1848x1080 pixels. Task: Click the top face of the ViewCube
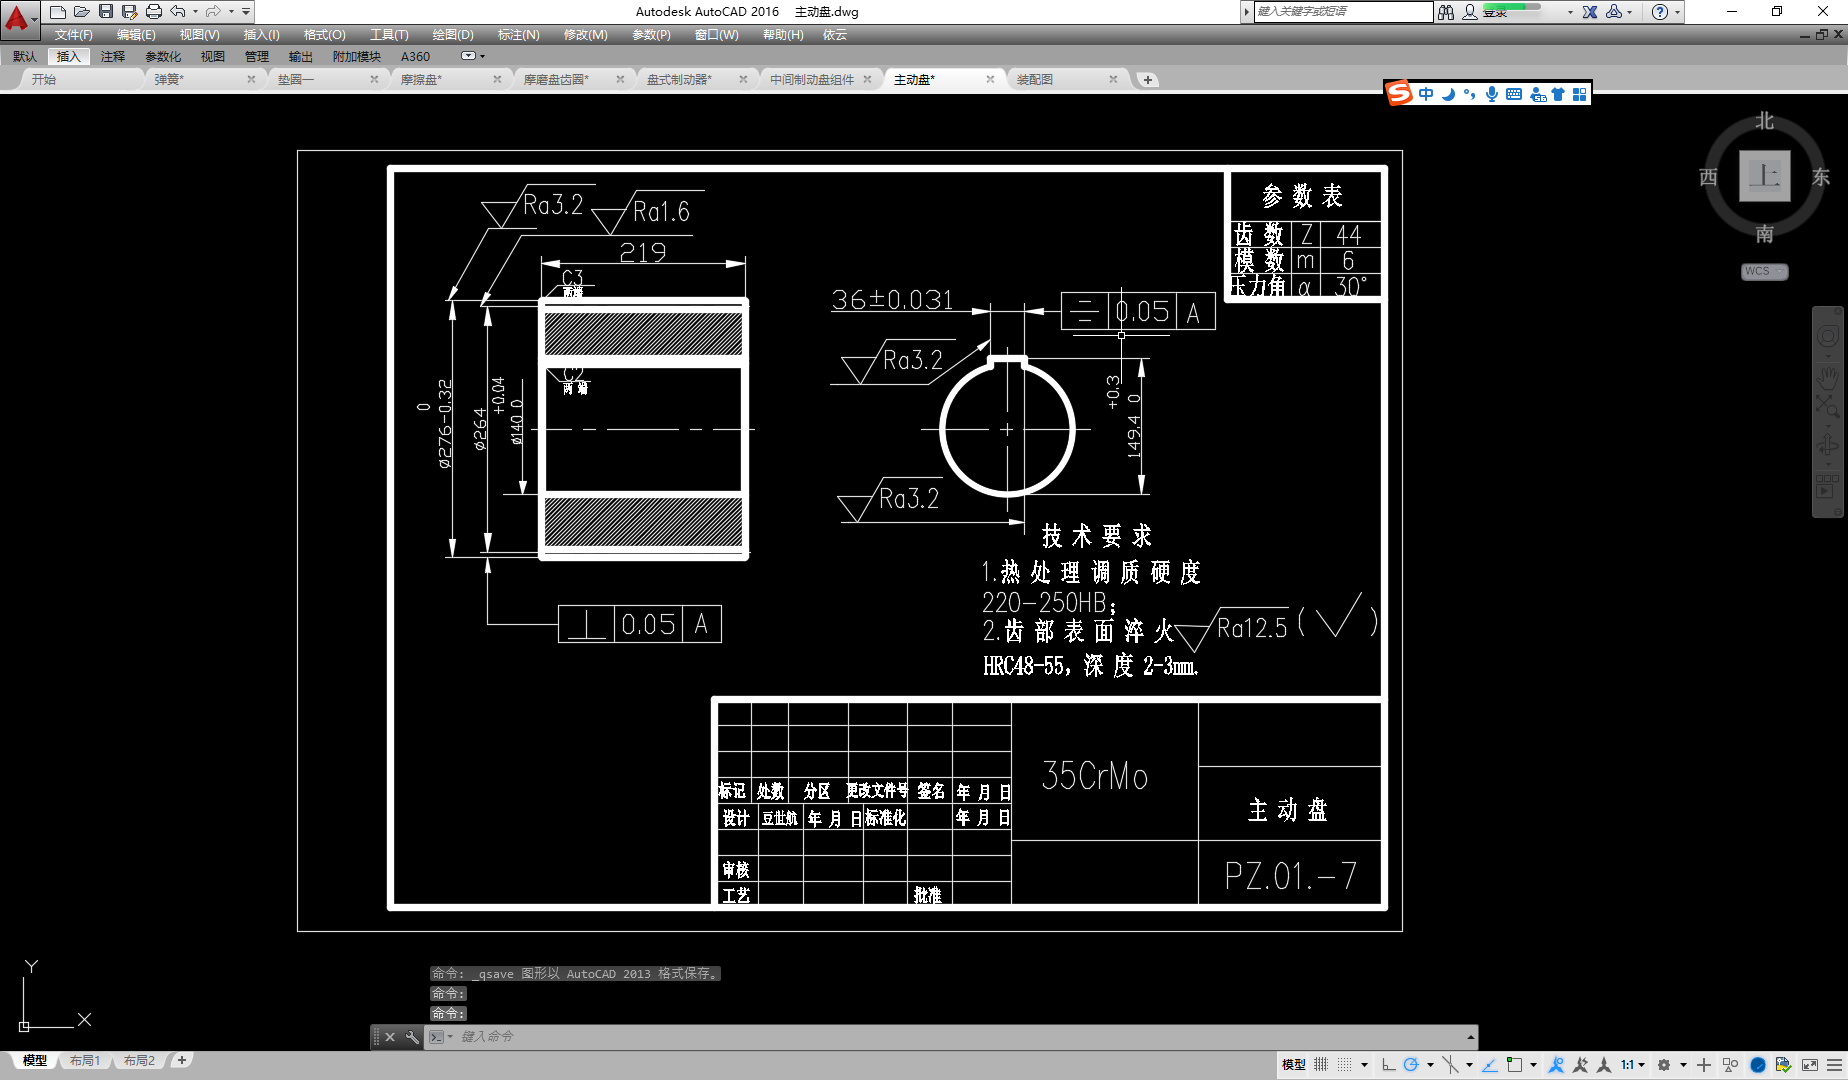tap(1764, 176)
